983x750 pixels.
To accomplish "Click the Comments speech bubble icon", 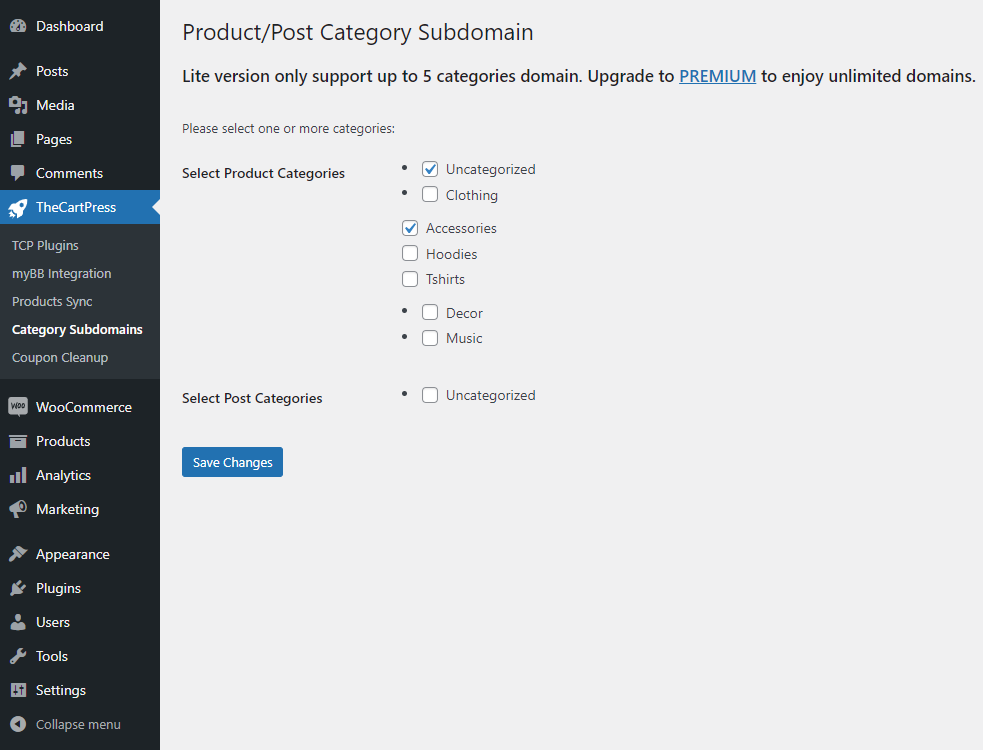I will click(x=18, y=173).
